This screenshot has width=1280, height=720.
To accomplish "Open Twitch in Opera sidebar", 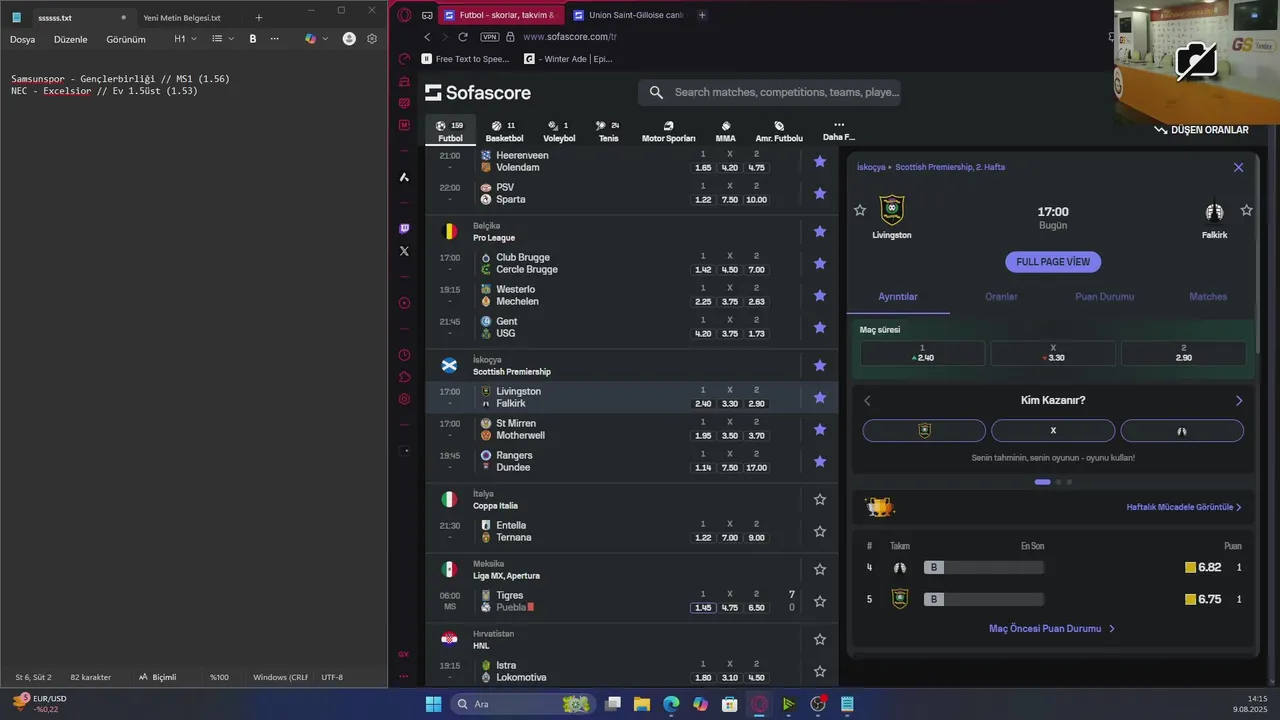I will pos(404,229).
